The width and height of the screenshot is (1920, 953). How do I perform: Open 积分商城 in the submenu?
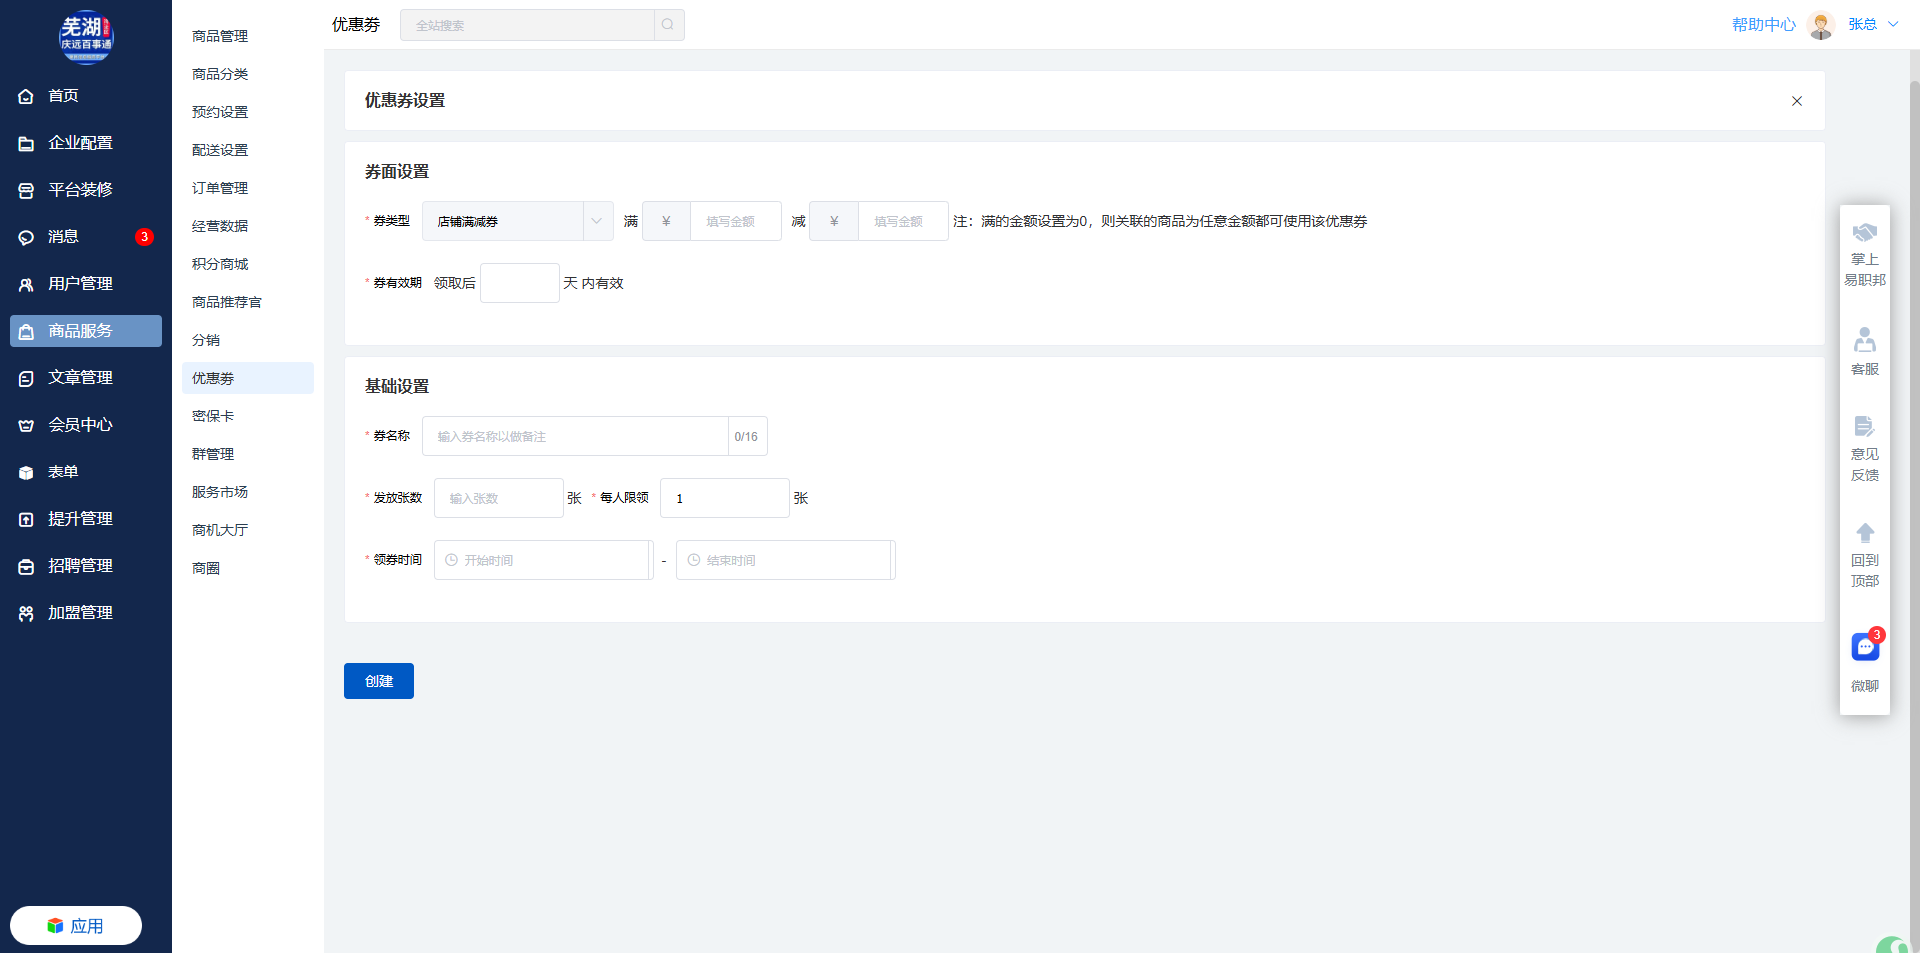pyautogui.click(x=220, y=264)
